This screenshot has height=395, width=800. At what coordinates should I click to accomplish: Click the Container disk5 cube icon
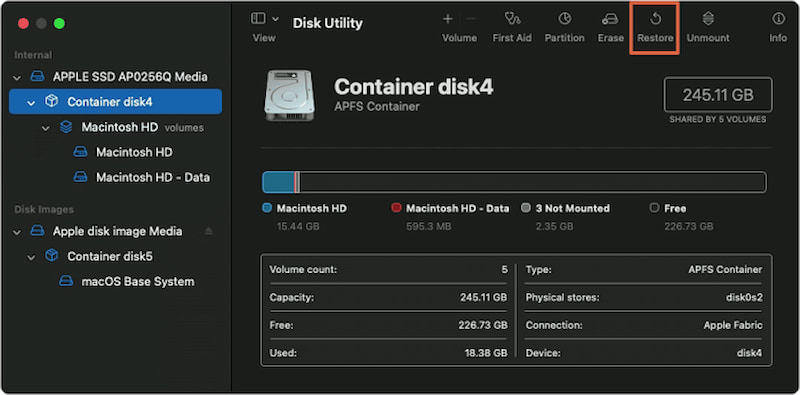52,256
